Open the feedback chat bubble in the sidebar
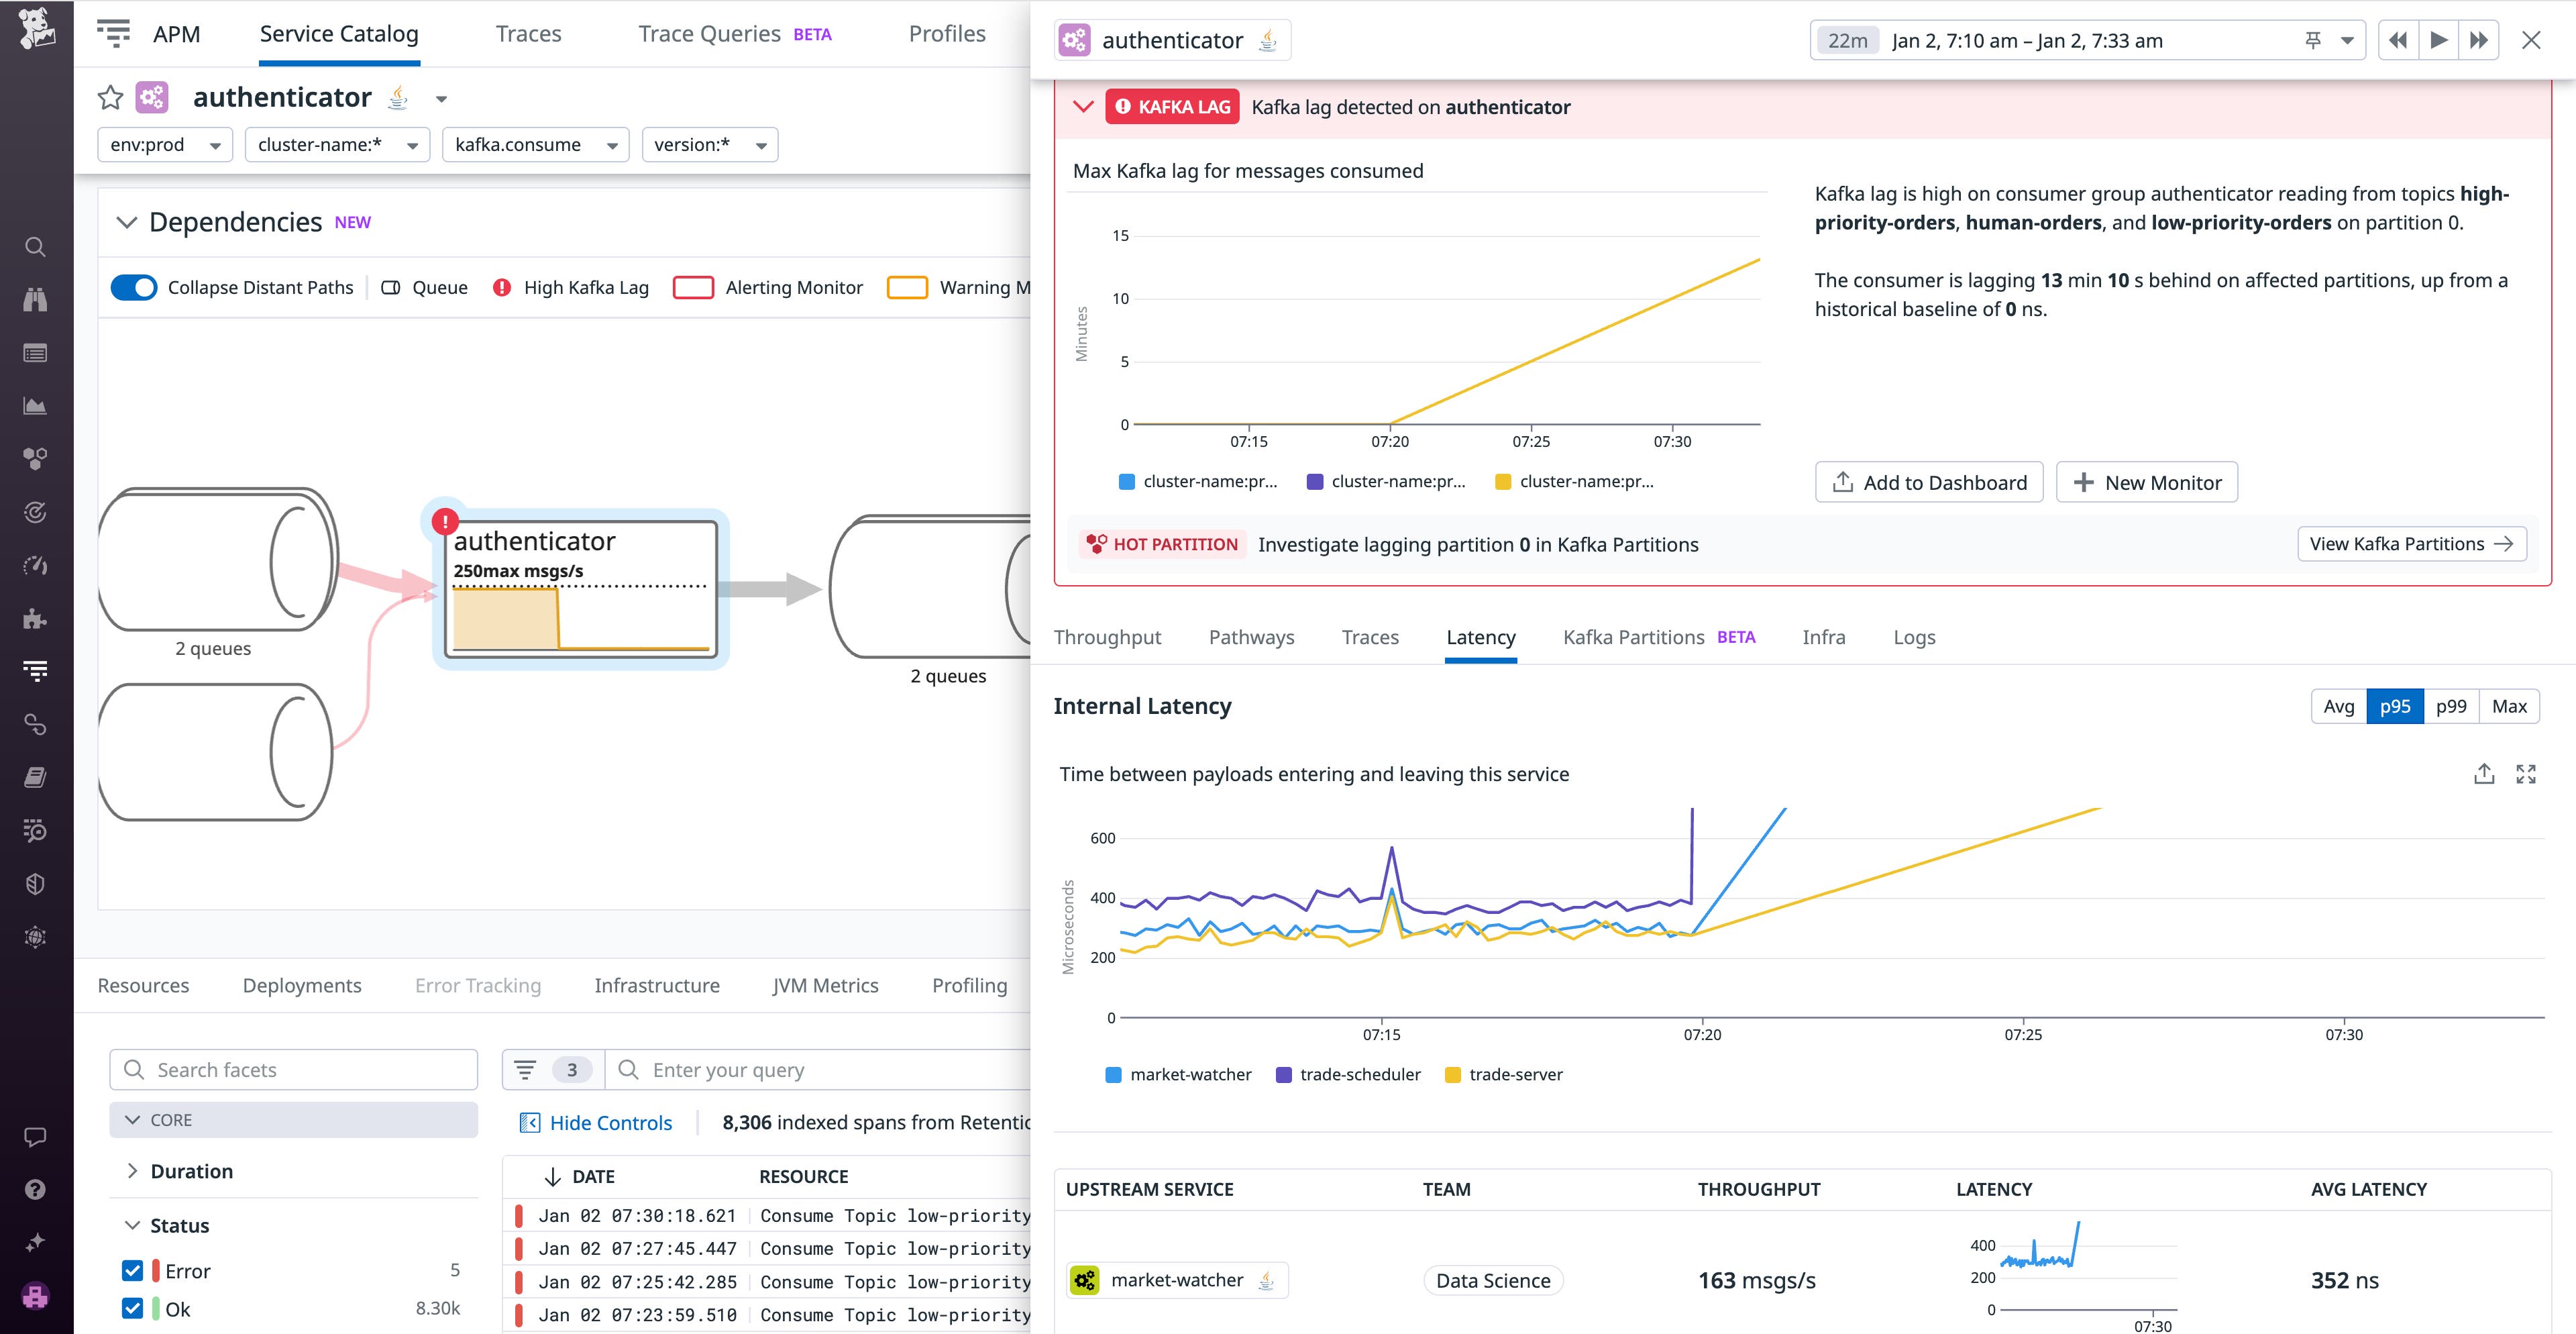The width and height of the screenshot is (2576, 1334). tap(35, 1136)
